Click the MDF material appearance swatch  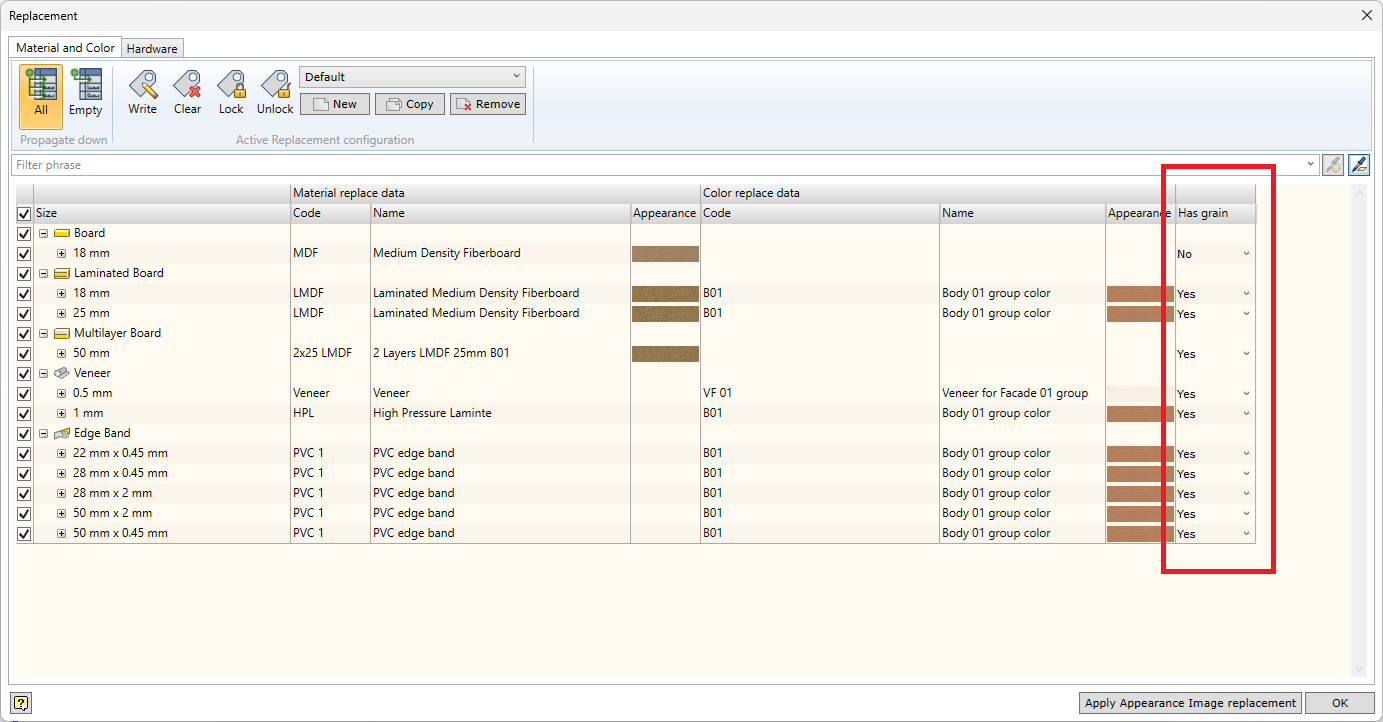tap(665, 254)
